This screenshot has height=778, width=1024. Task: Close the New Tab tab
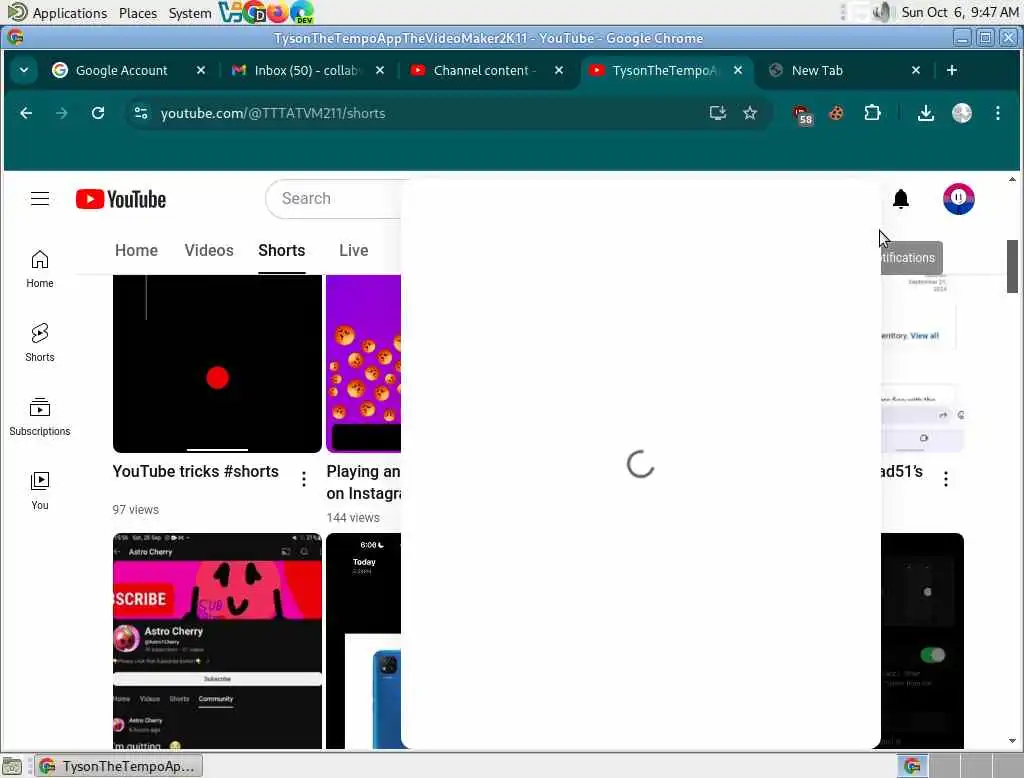coord(916,70)
